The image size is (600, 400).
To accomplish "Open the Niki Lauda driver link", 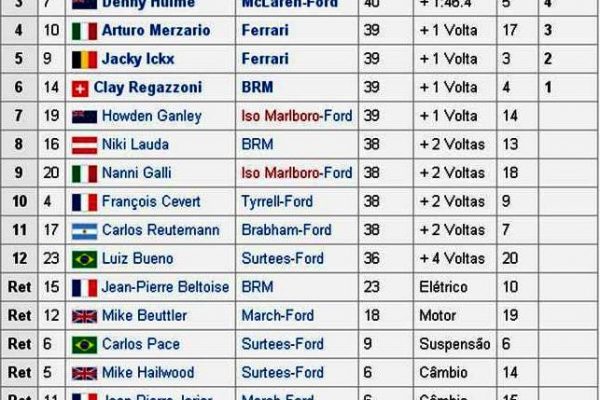I will [130, 145].
